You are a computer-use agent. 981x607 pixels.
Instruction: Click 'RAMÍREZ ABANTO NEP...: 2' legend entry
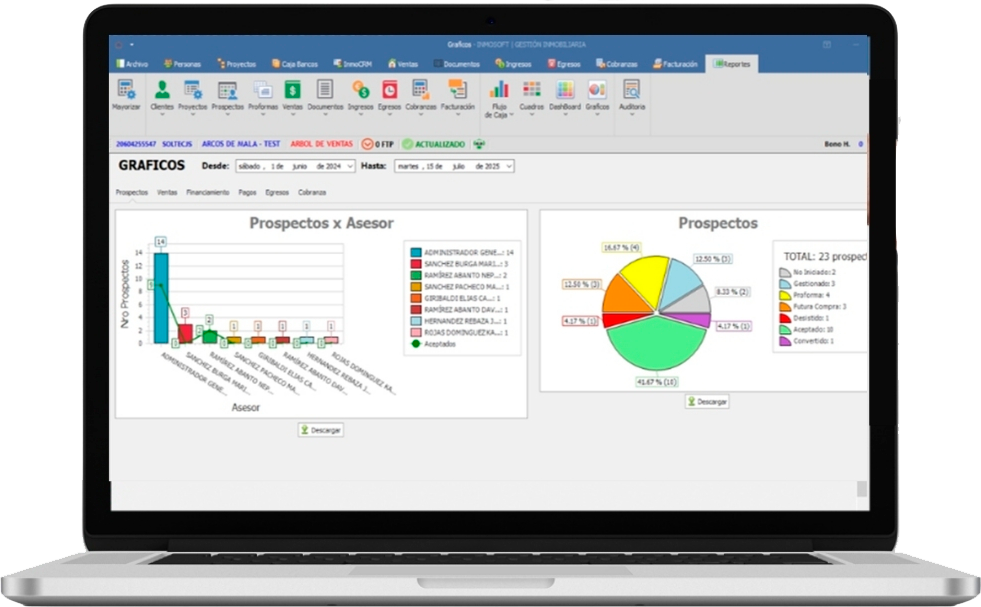[459, 275]
